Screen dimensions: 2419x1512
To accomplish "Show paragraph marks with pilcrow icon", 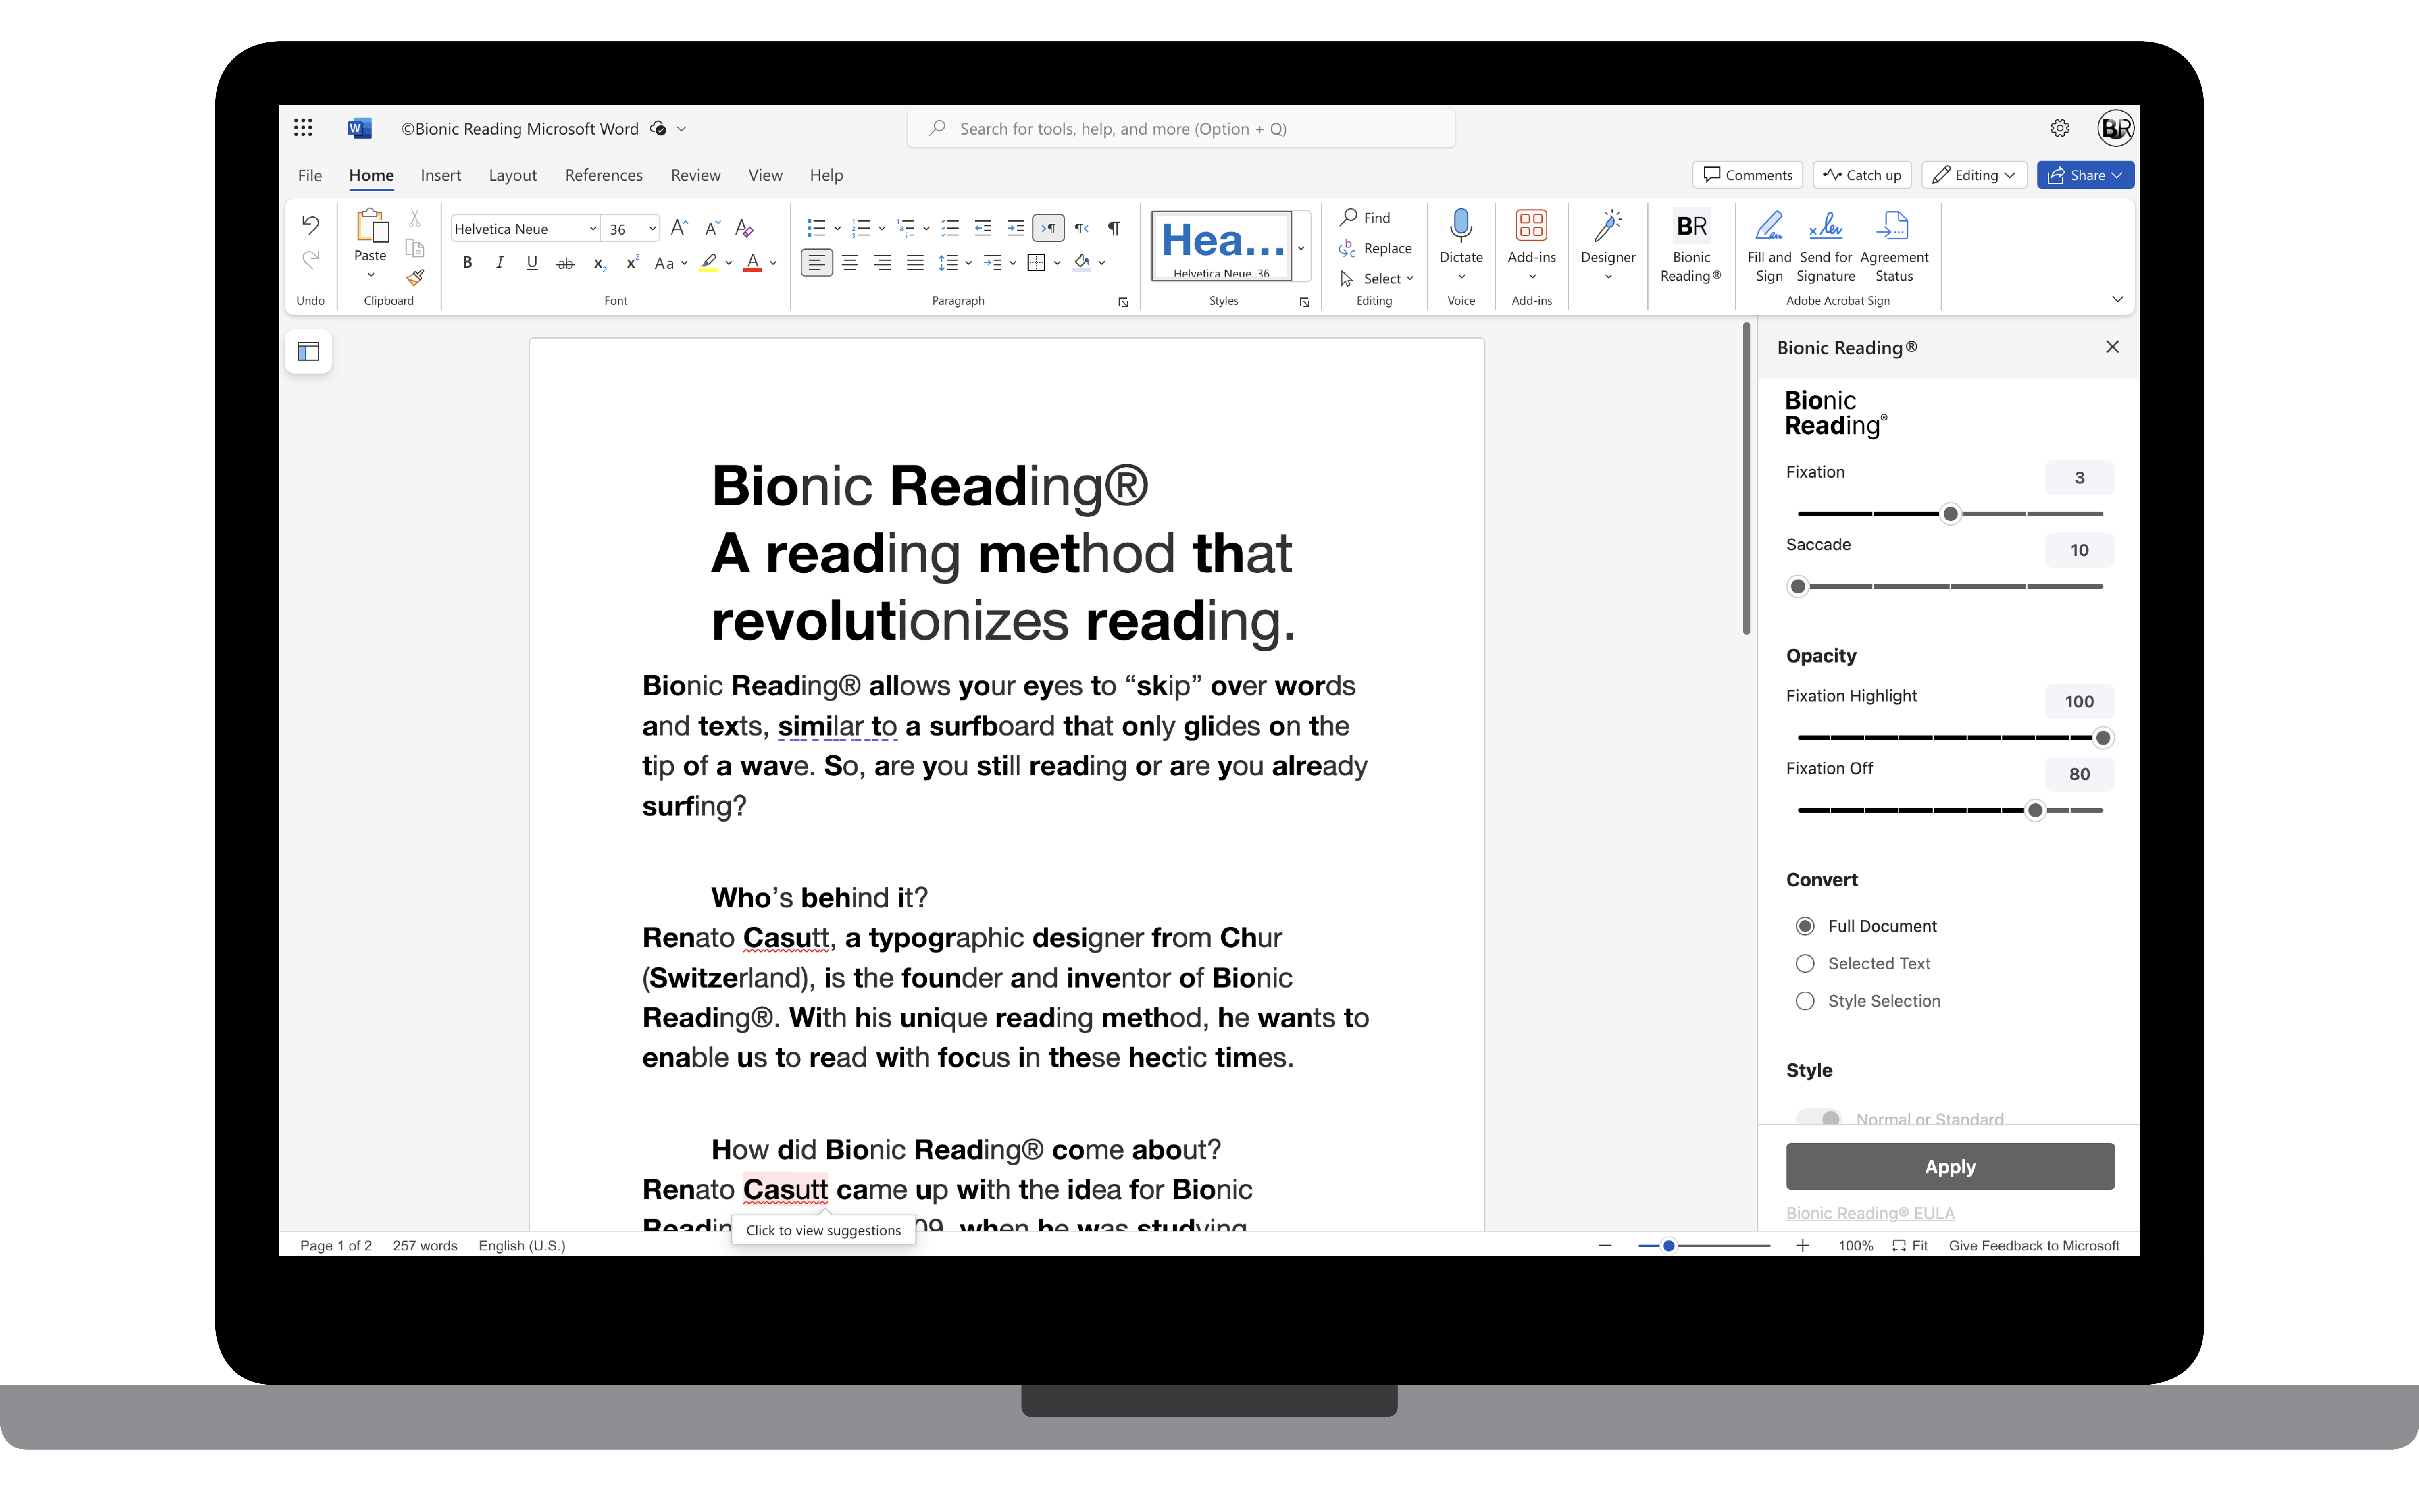I will [1114, 228].
